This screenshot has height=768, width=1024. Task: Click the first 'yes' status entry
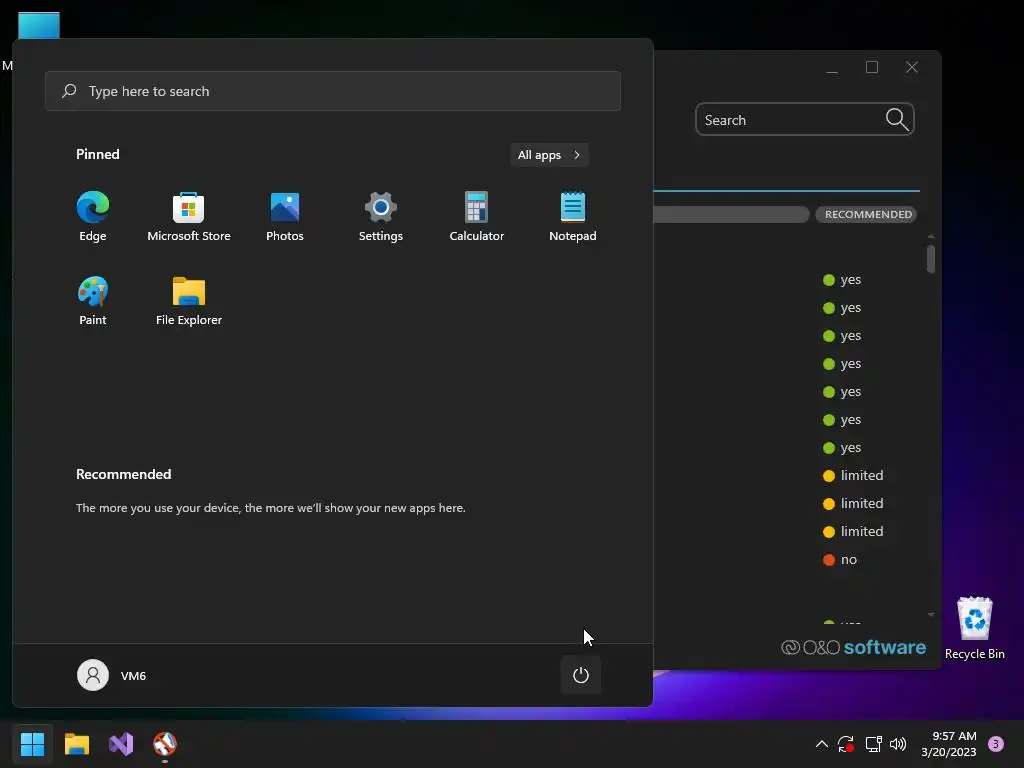point(842,280)
